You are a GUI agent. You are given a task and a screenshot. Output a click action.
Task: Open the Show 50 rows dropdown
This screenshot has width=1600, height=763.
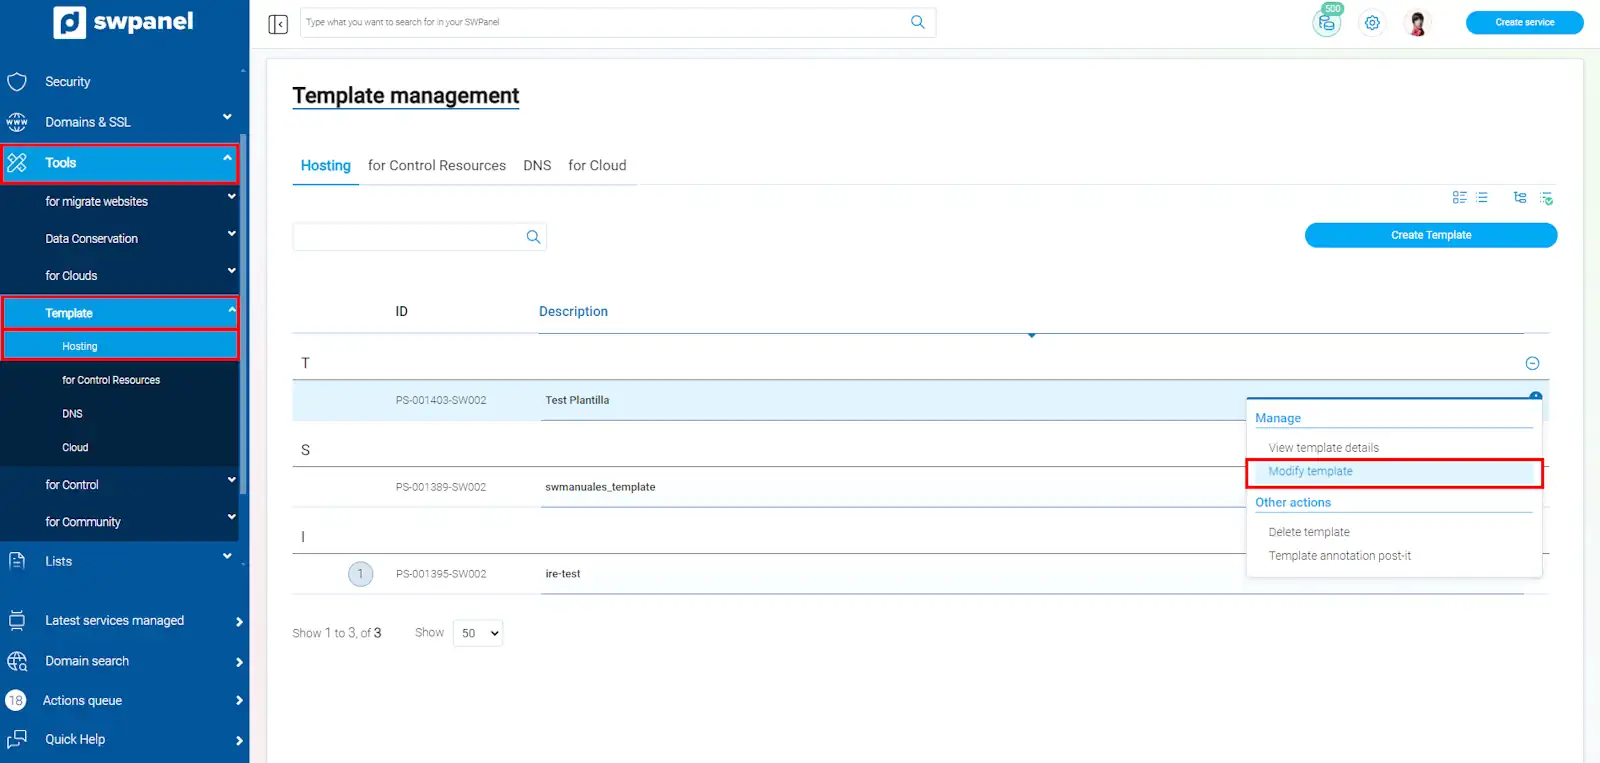(478, 633)
